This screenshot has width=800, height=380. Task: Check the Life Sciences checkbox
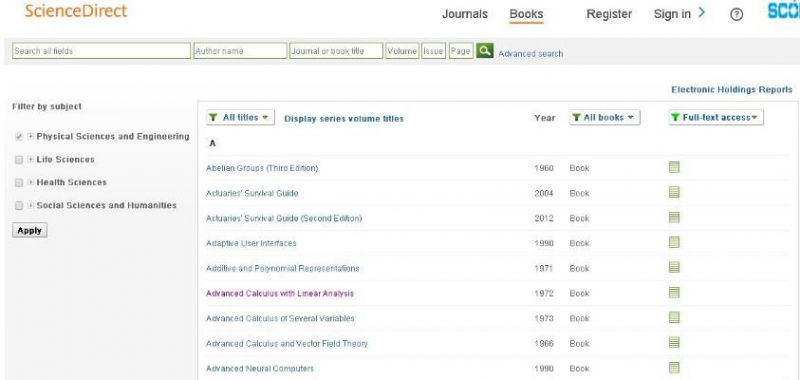coord(19,160)
